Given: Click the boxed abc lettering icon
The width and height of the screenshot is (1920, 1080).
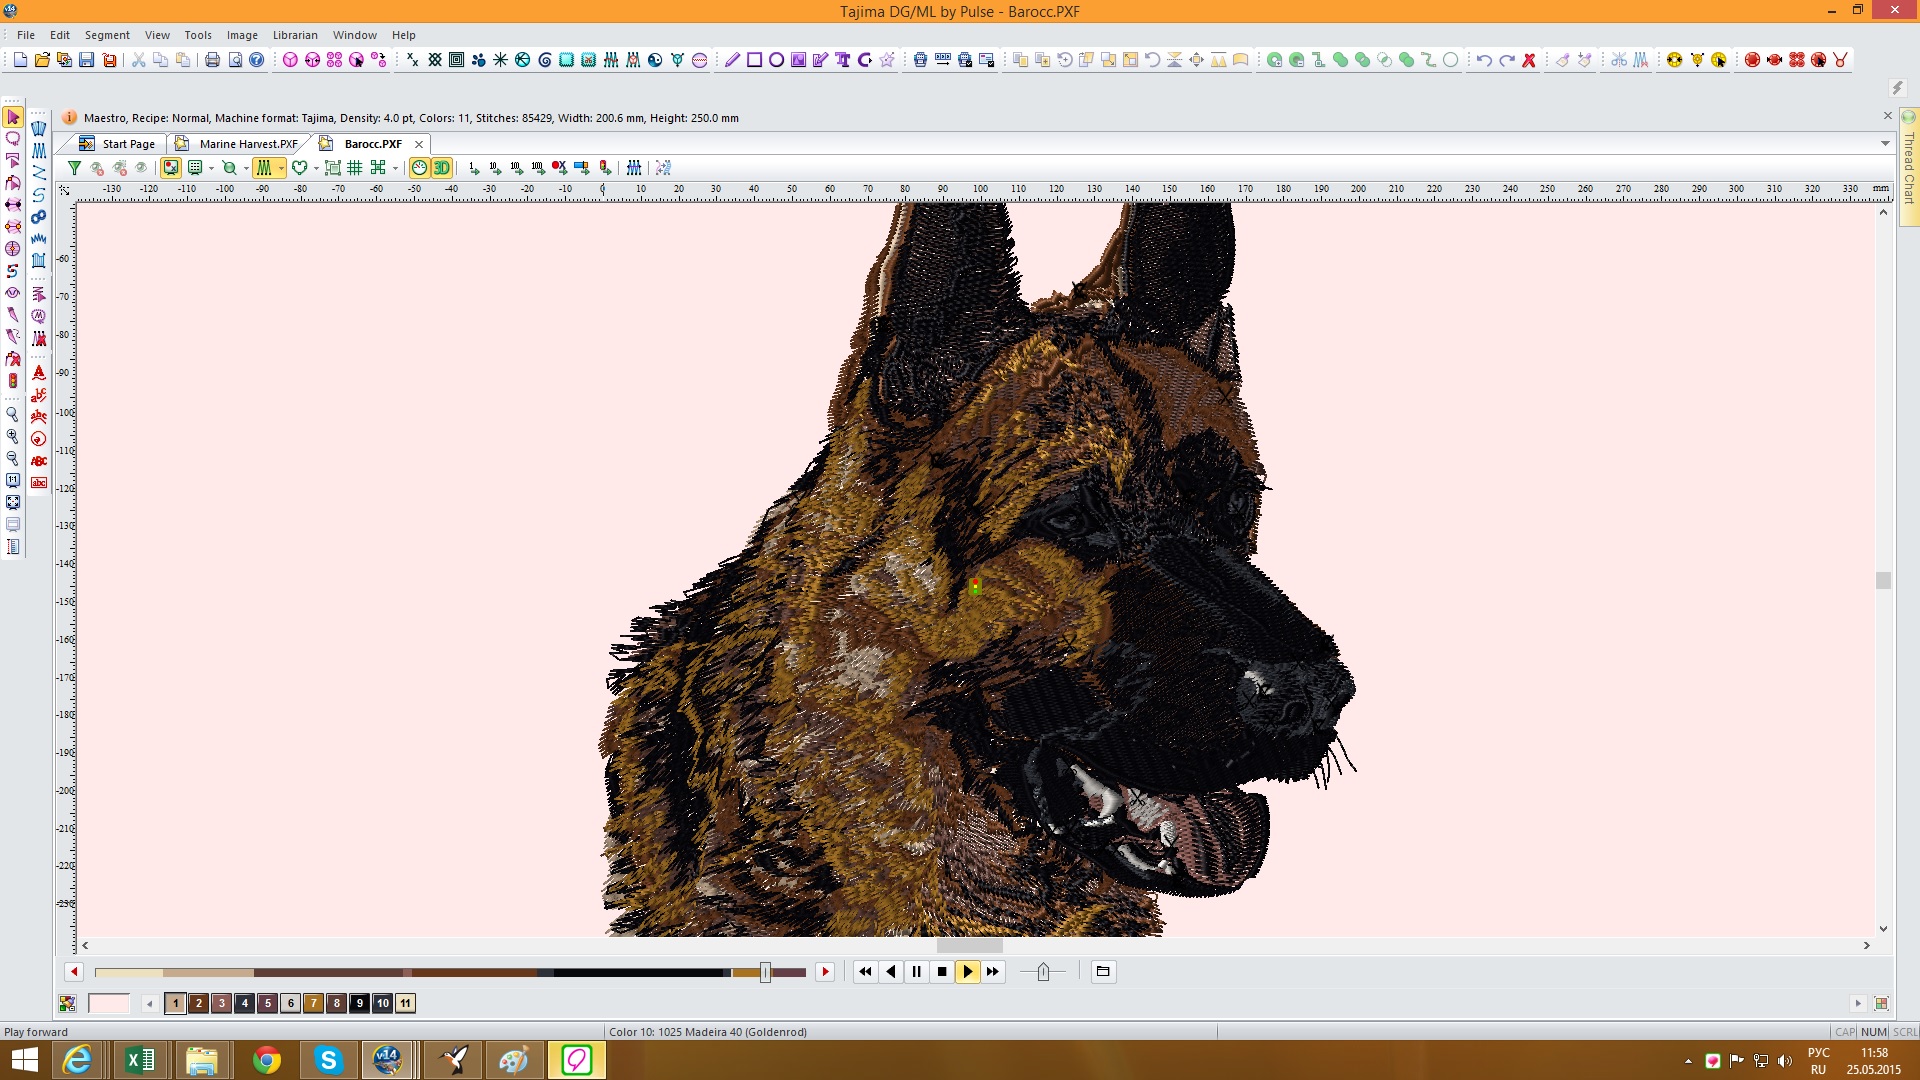Looking at the screenshot, I should tap(39, 483).
